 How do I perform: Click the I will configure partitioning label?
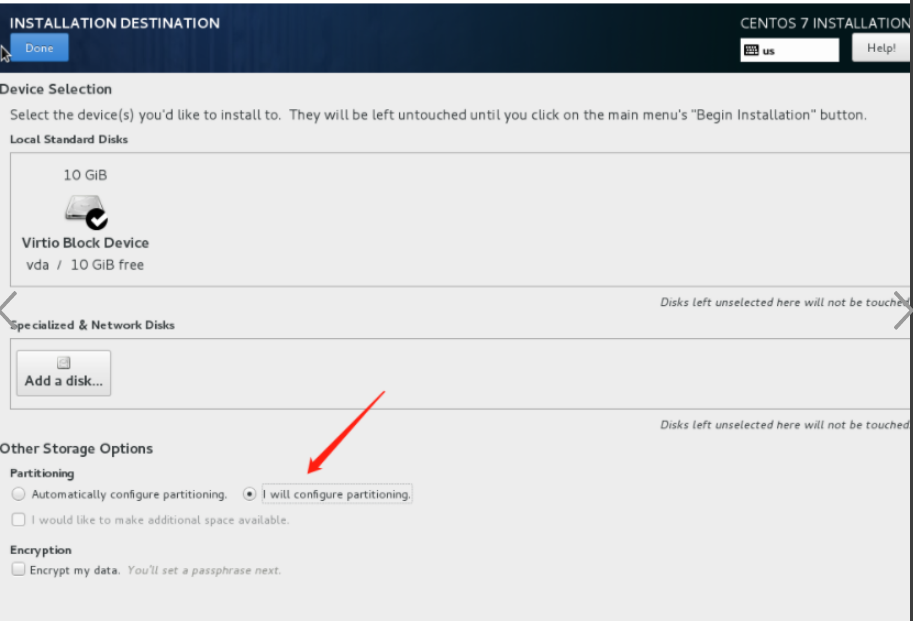[337, 494]
